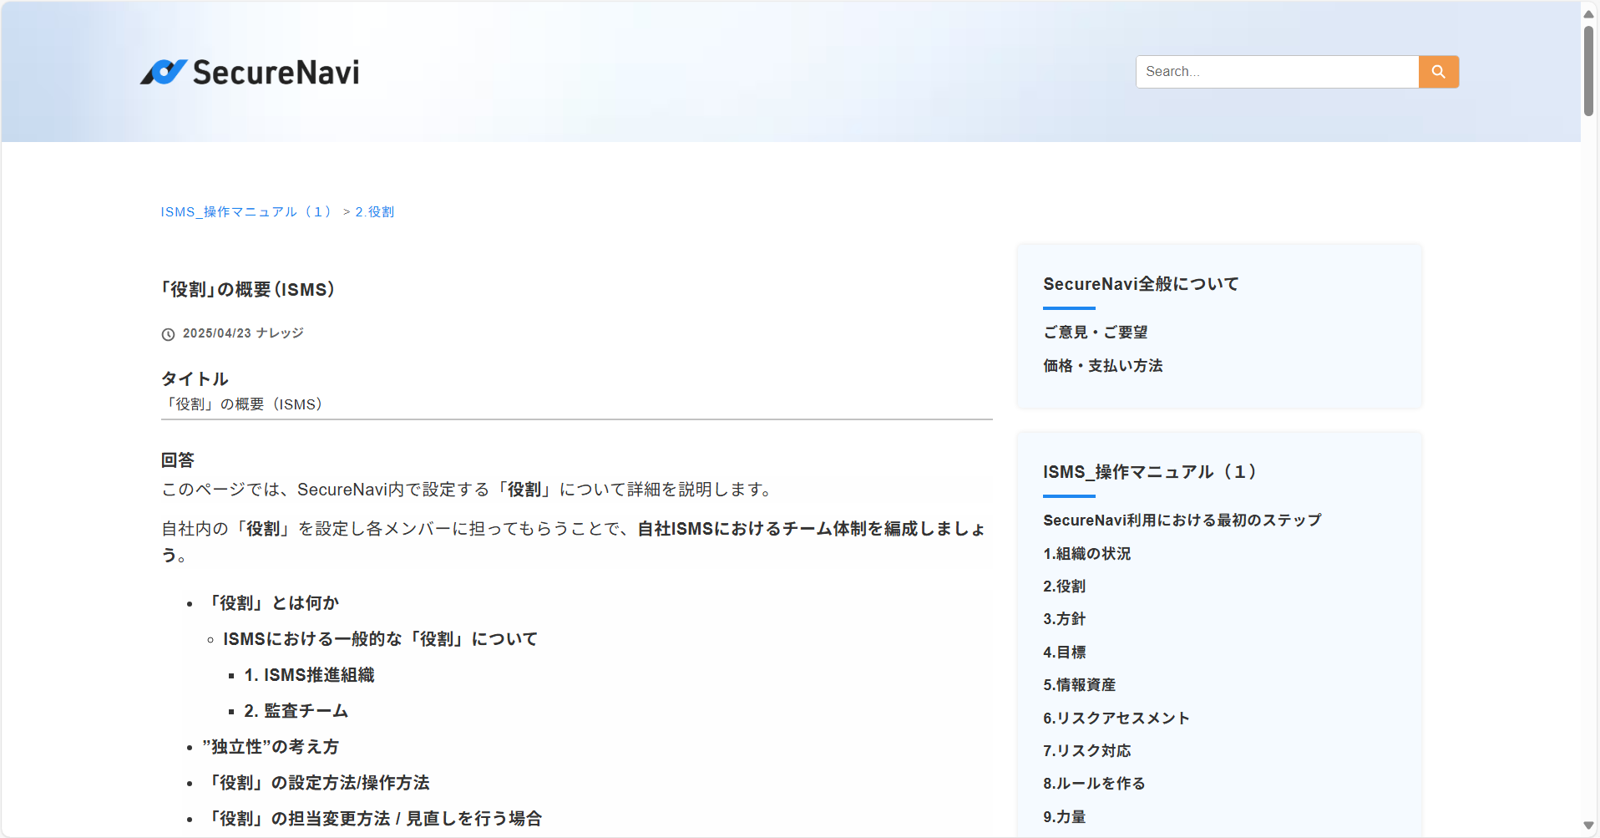Click the clock icon beside 2025/04/23
This screenshot has width=1600, height=838.
point(168,334)
